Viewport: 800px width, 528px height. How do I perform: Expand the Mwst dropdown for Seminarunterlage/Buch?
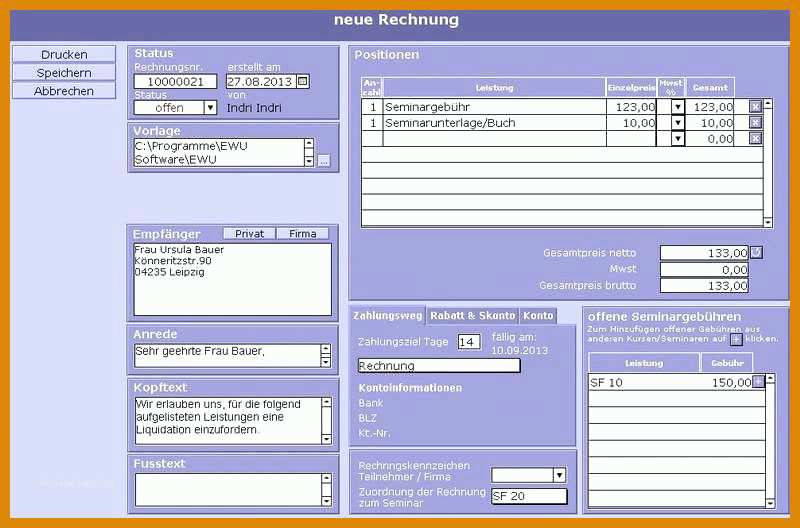click(x=678, y=122)
